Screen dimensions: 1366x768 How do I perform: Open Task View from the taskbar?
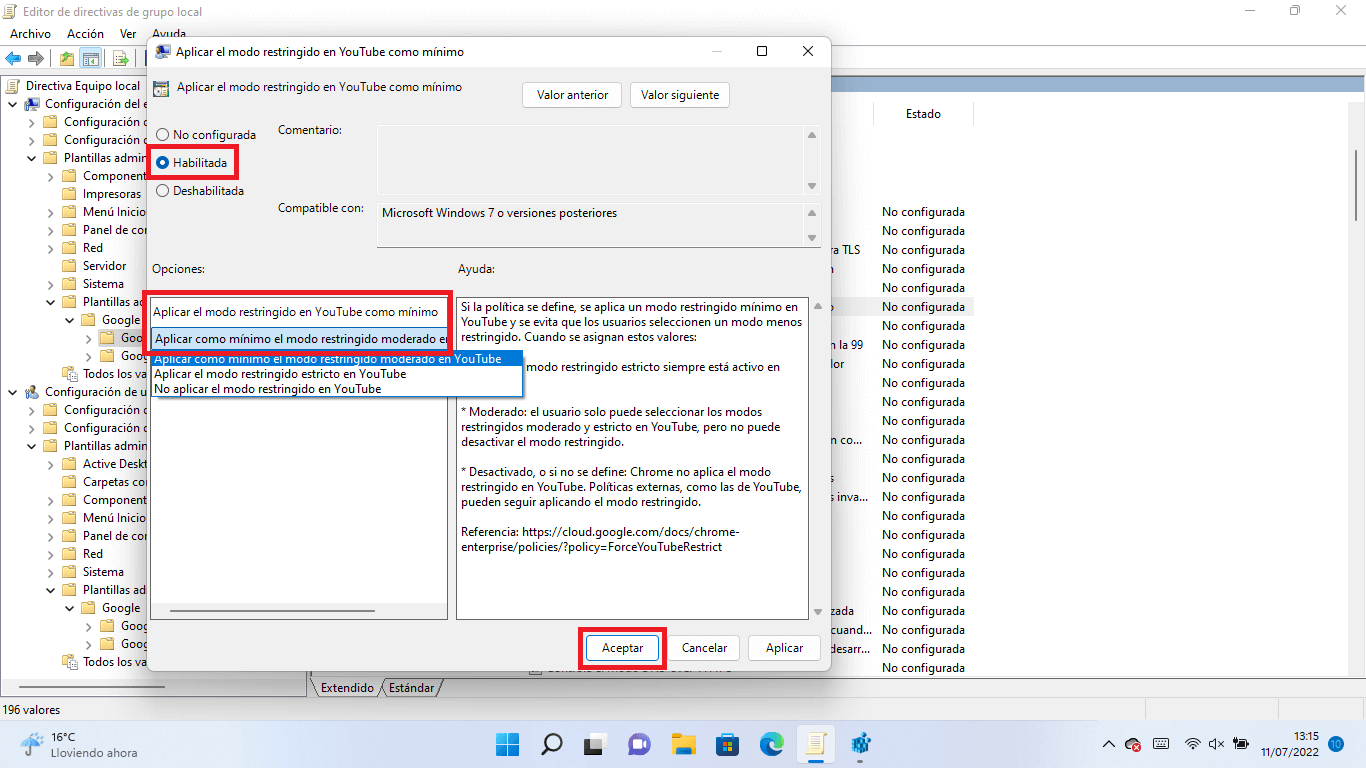click(x=595, y=744)
